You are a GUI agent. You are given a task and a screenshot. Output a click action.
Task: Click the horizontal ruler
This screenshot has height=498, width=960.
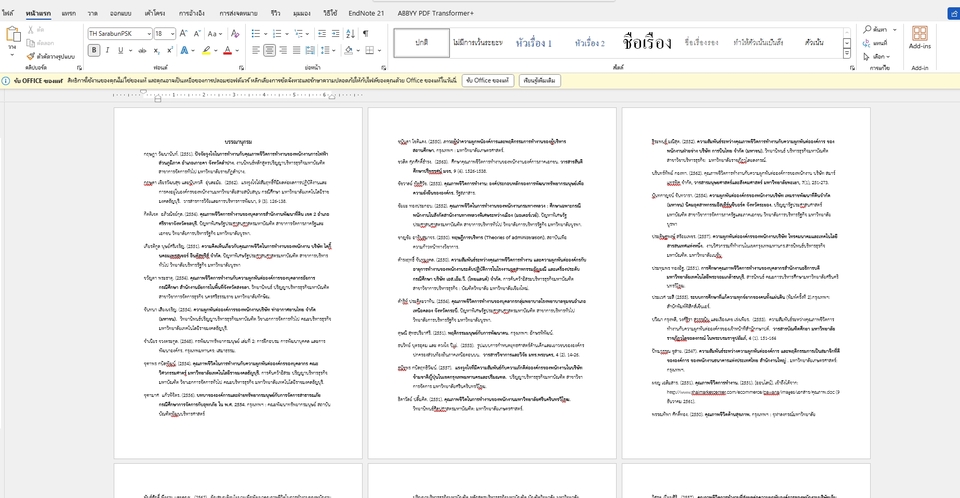[238, 95]
